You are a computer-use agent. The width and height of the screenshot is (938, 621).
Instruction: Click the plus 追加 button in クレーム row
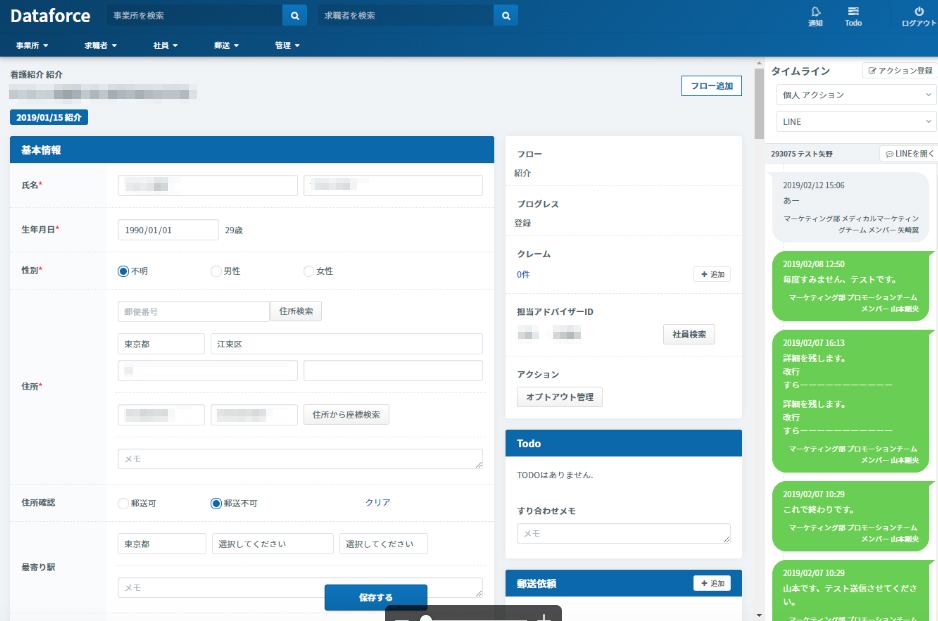(711, 274)
